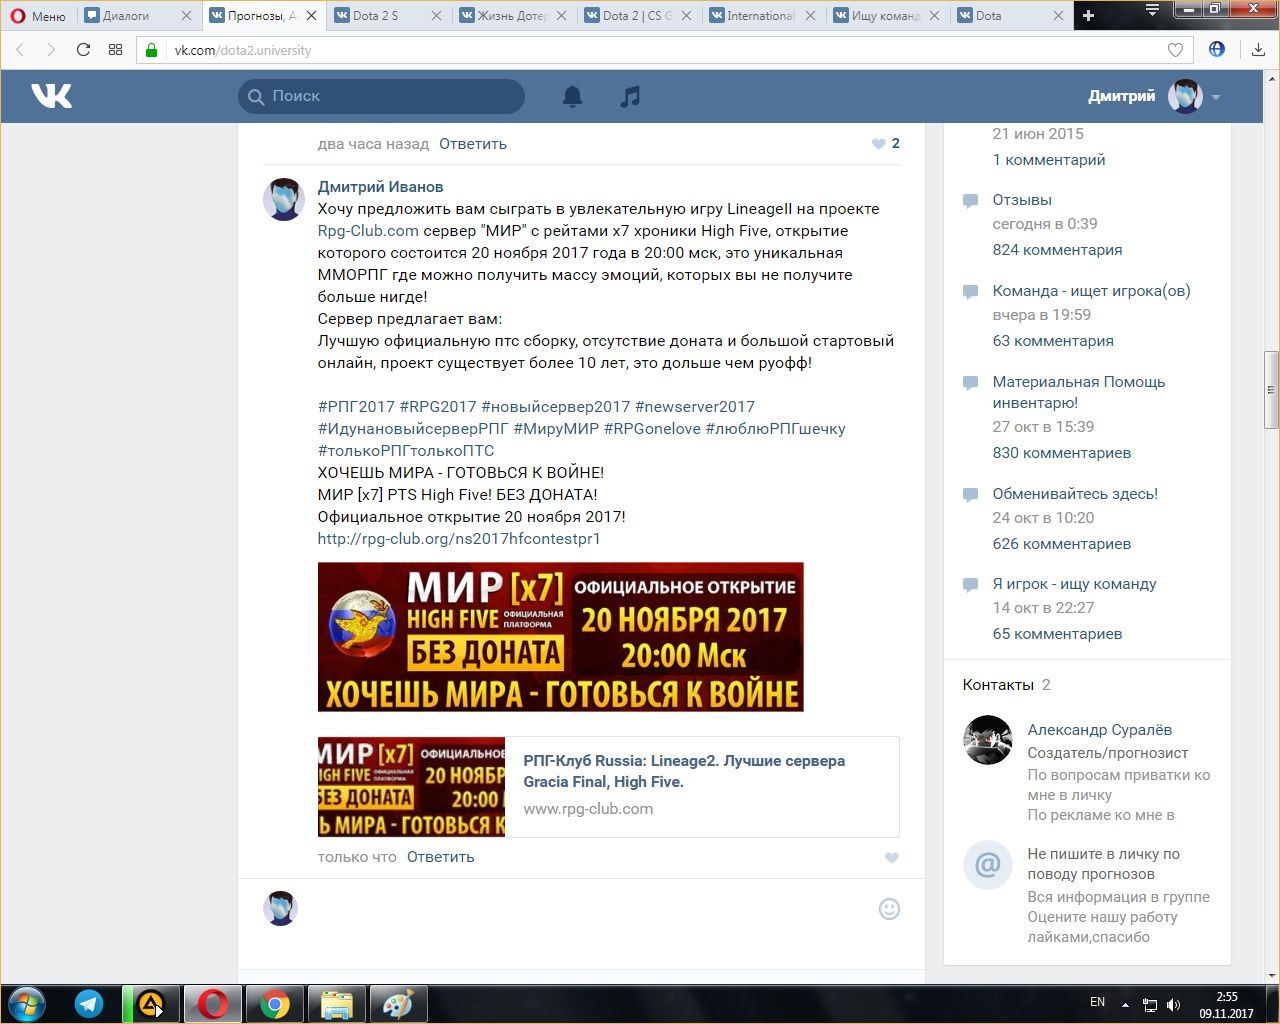1280x1024 pixels.
Task: Click the email @ contact icon
Action: [x=987, y=865]
